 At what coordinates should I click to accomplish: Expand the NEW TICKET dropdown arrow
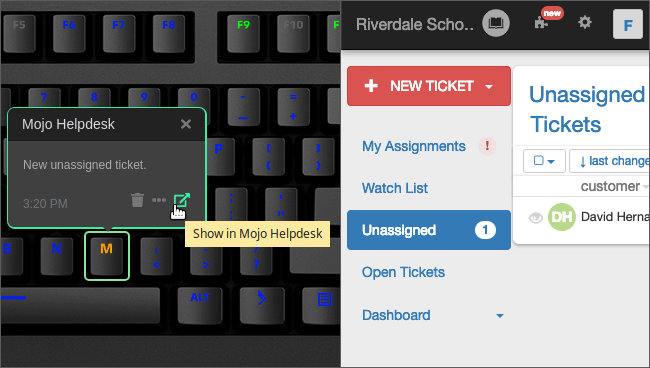pos(489,87)
